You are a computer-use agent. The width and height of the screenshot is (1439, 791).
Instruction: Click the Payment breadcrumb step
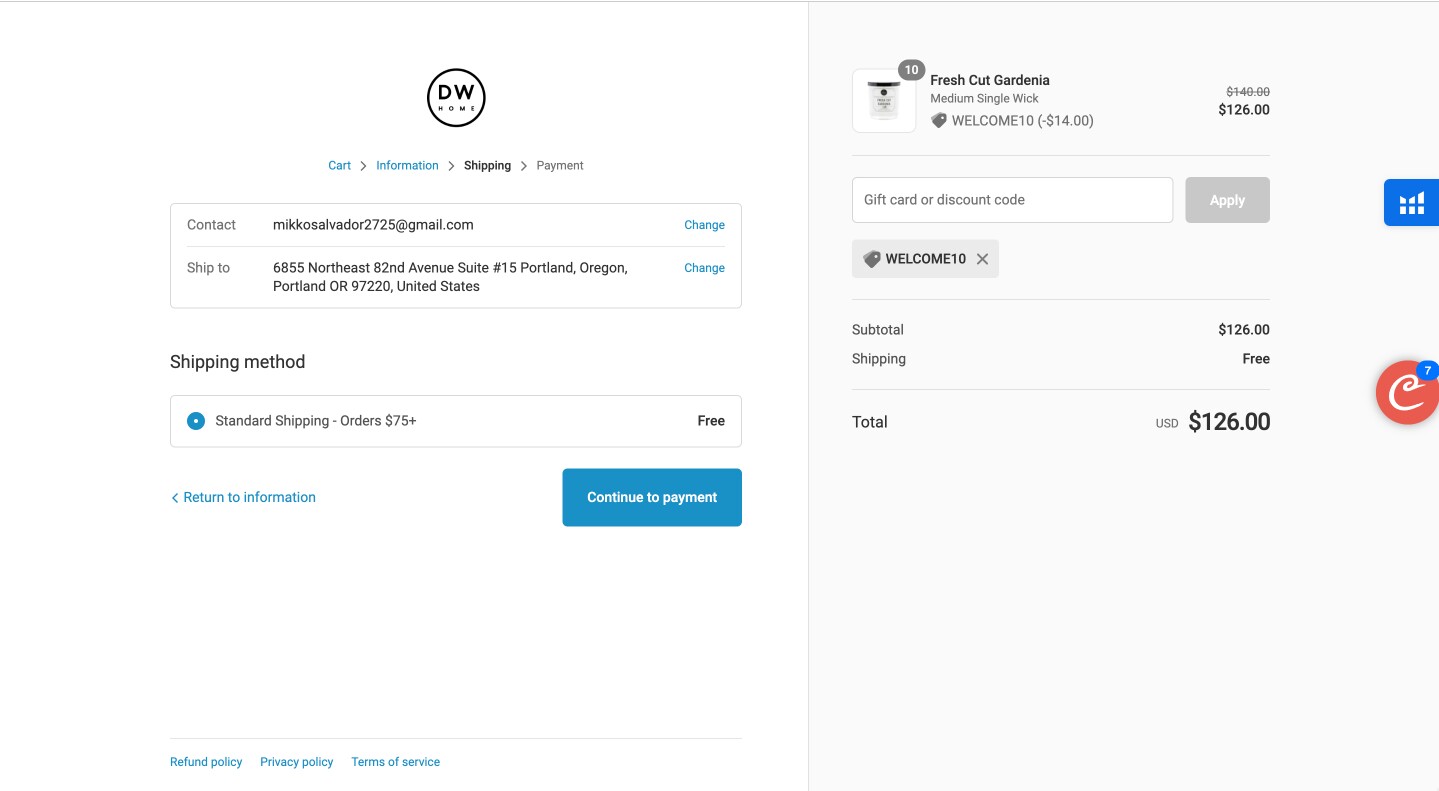560,166
